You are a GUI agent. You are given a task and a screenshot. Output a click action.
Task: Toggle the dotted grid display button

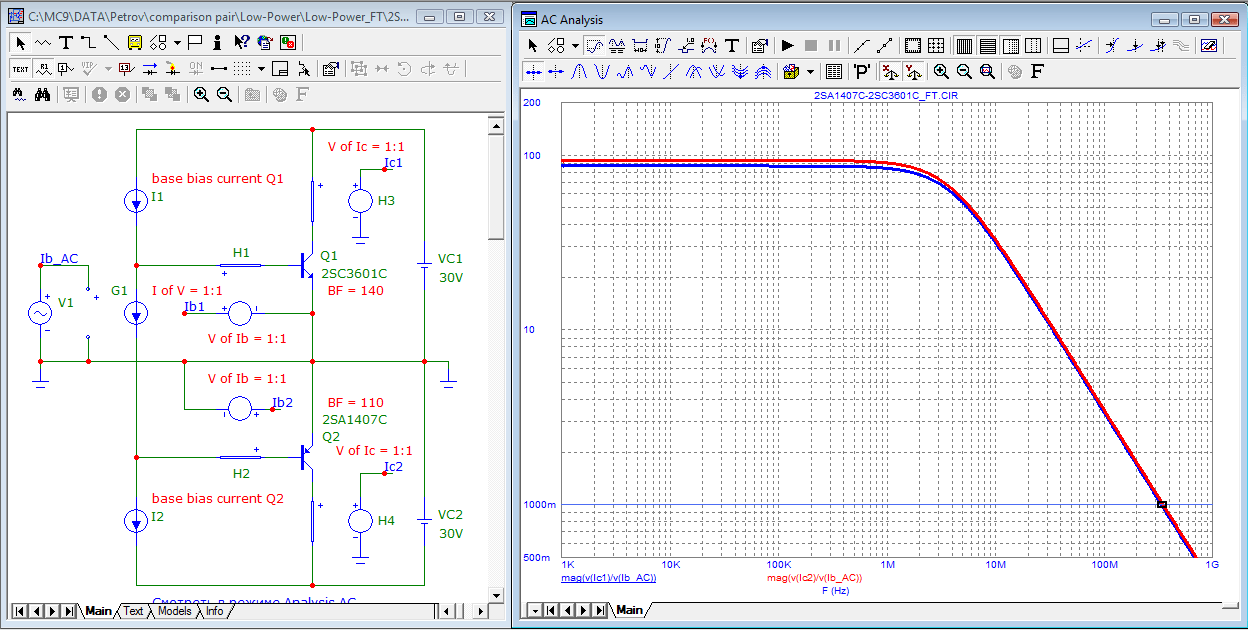(x=241, y=69)
